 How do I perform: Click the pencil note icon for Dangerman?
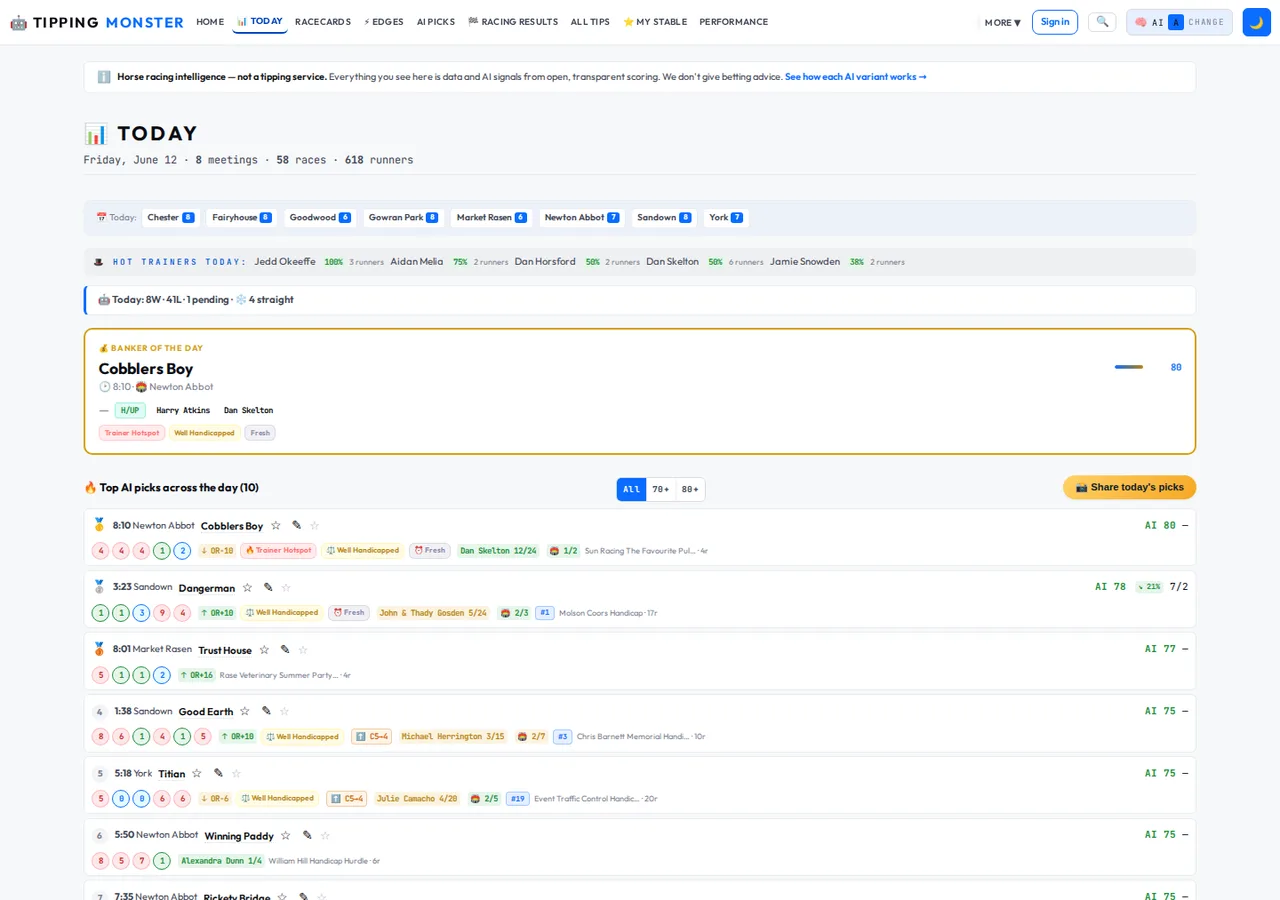(x=268, y=587)
